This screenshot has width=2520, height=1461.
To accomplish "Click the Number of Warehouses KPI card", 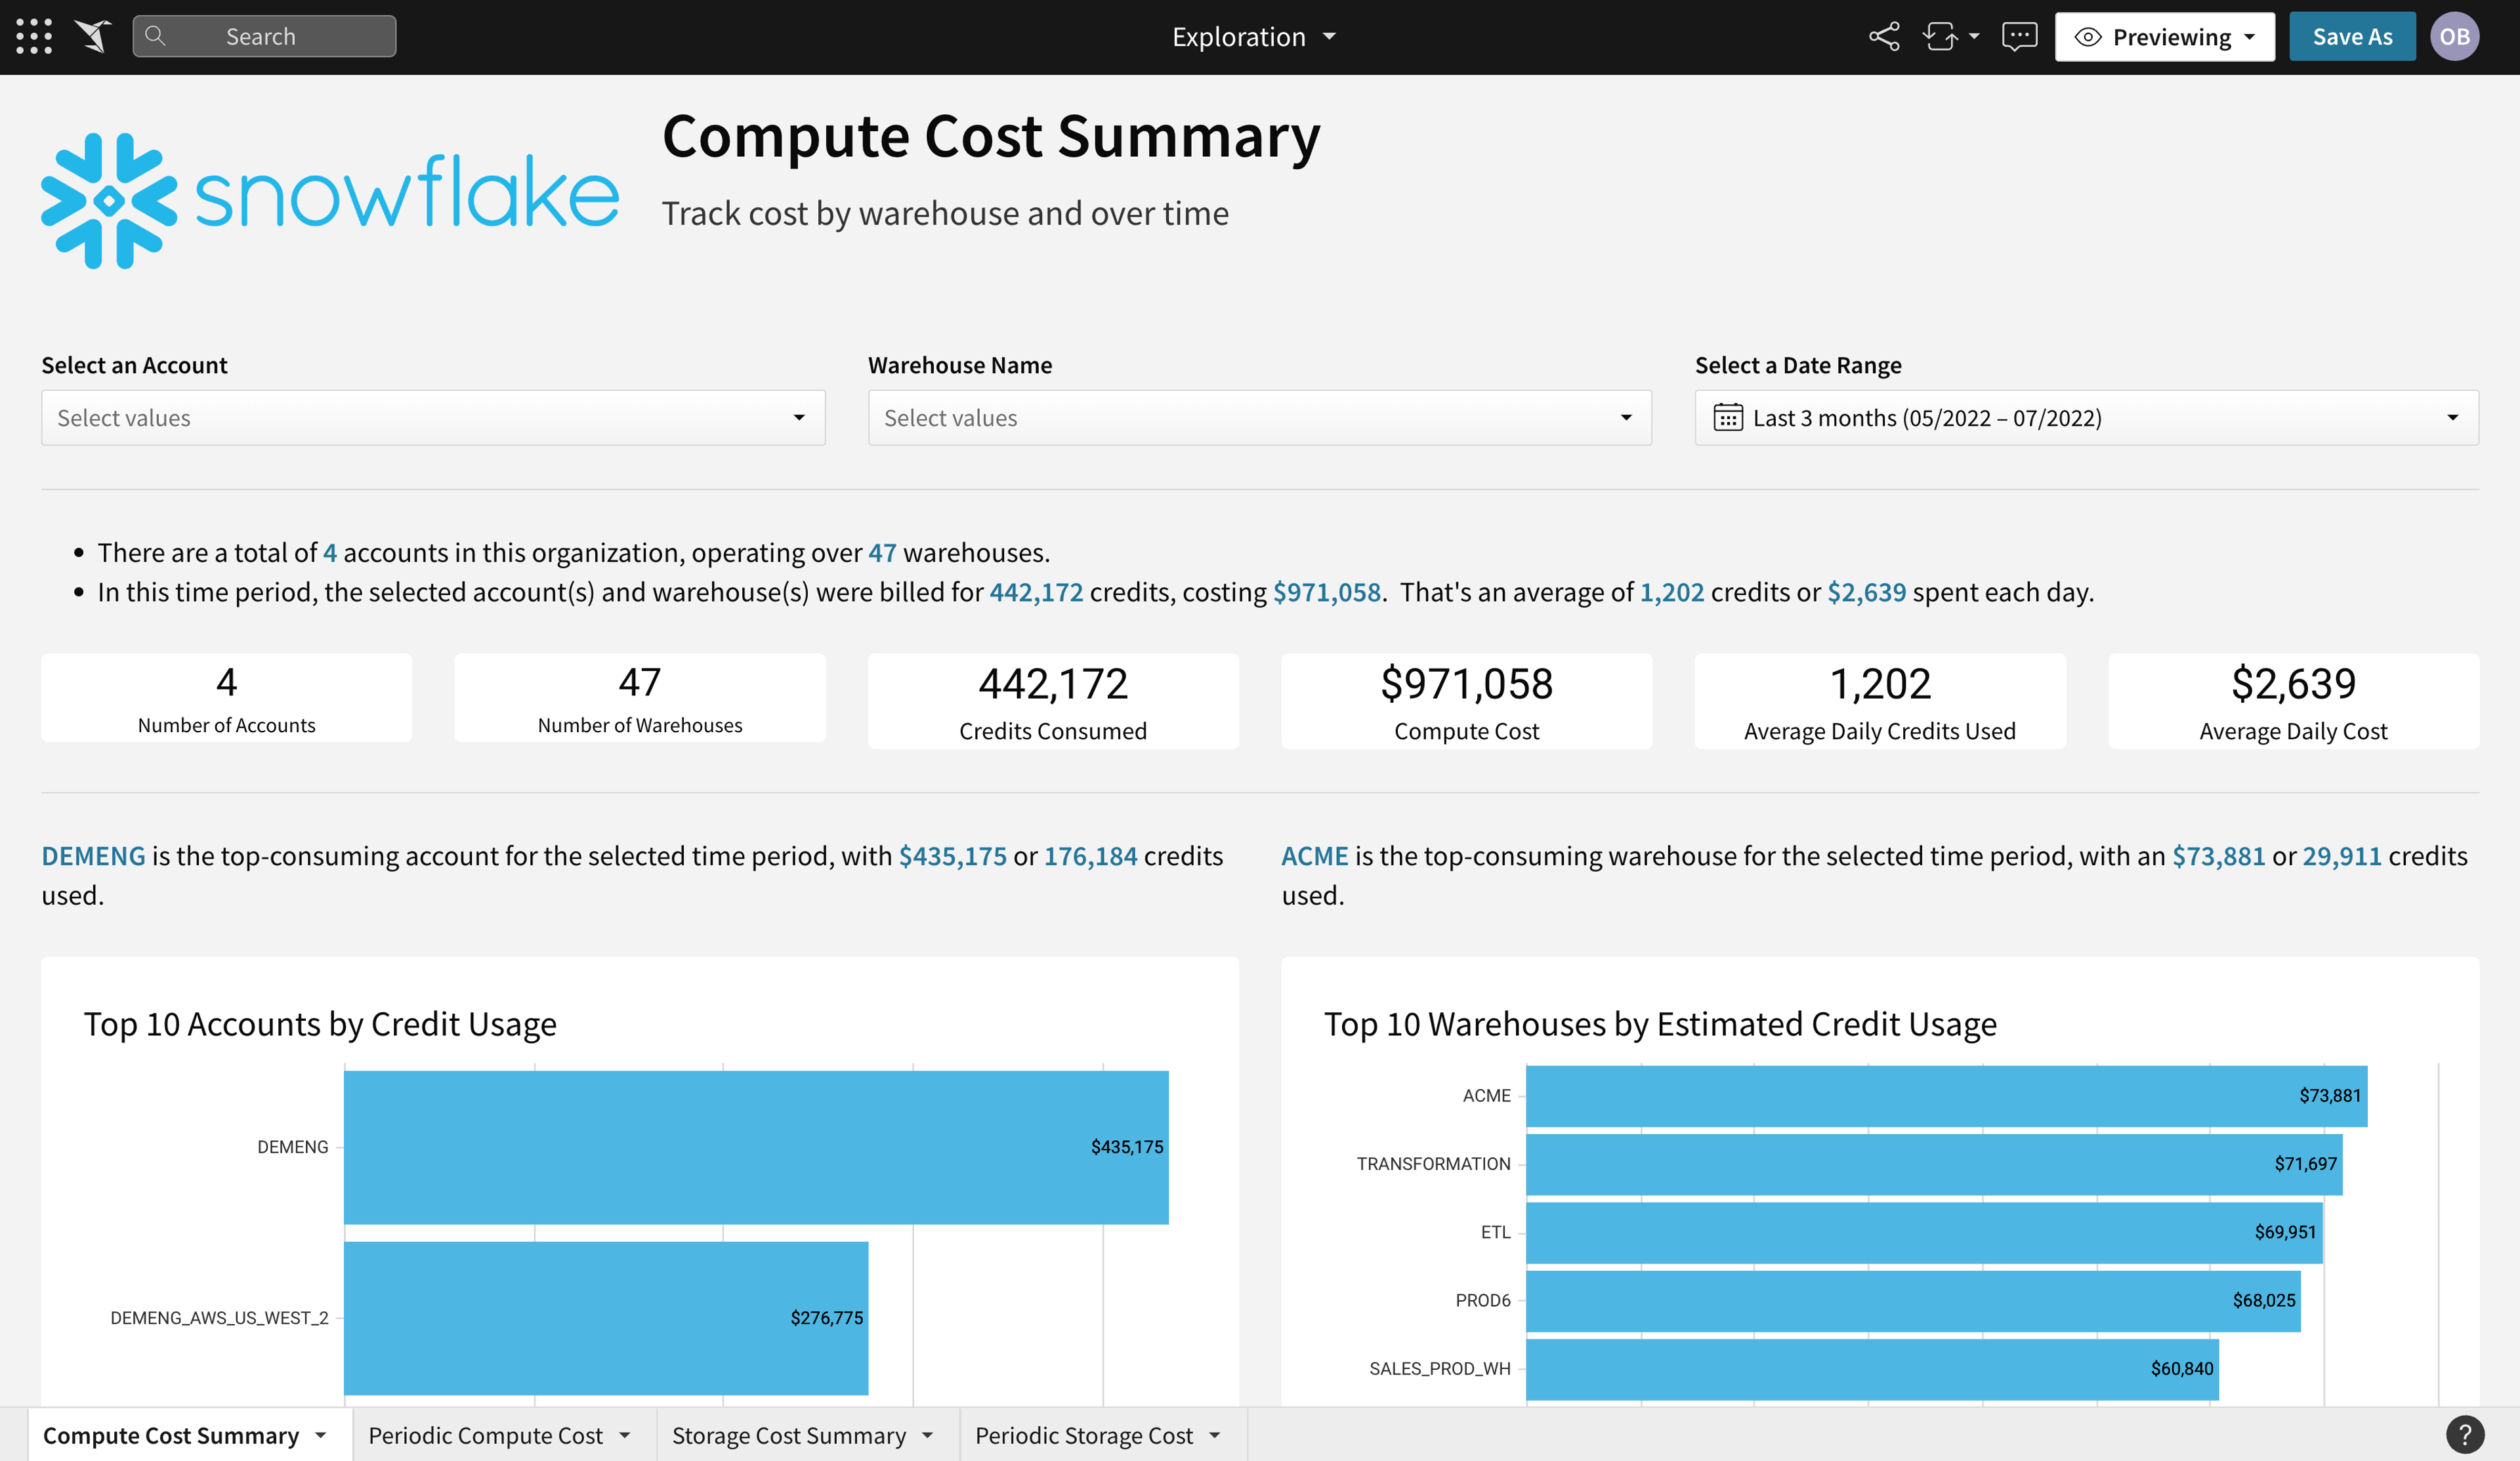I will coord(640,698).
